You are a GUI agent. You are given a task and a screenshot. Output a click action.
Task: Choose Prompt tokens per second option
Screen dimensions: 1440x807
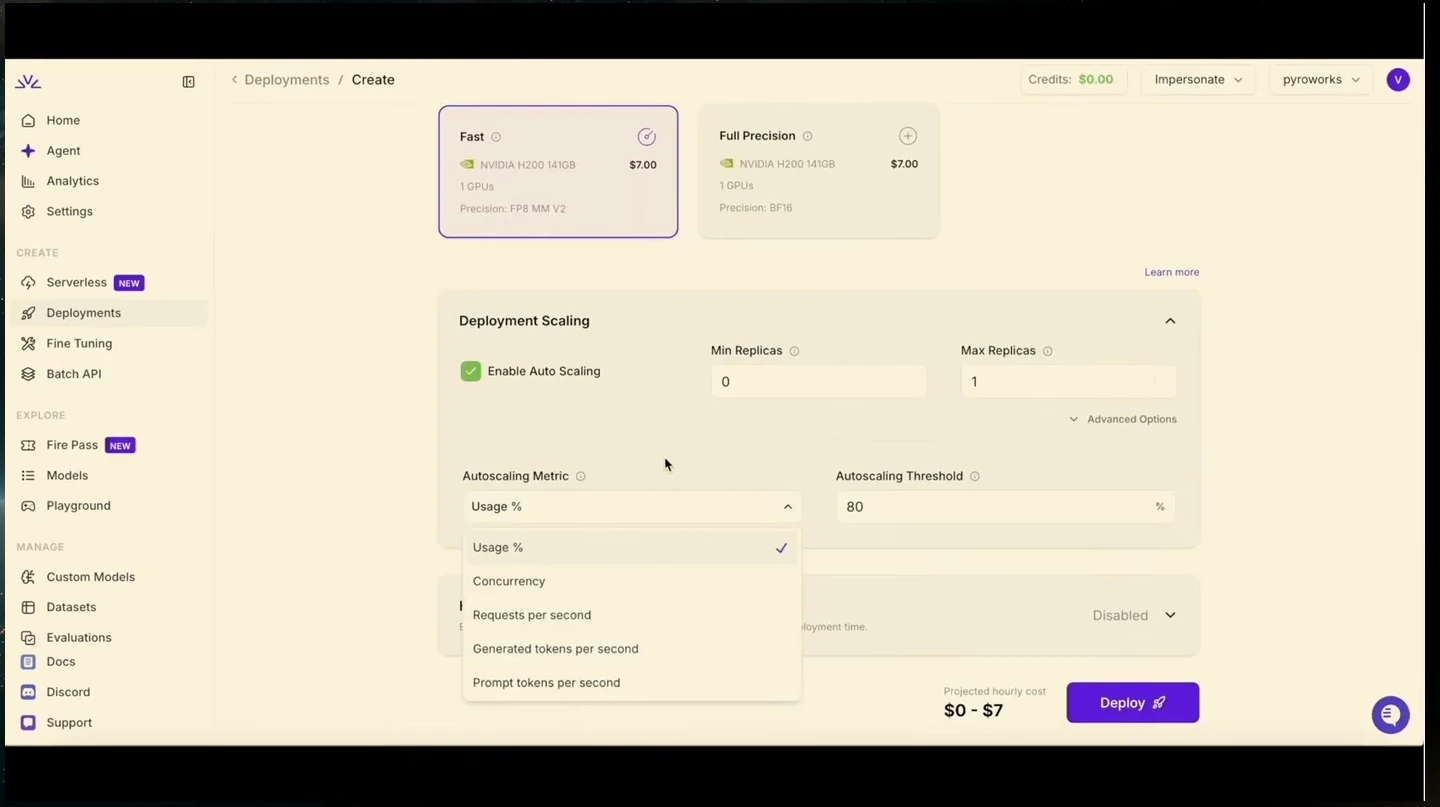[631, 683]
